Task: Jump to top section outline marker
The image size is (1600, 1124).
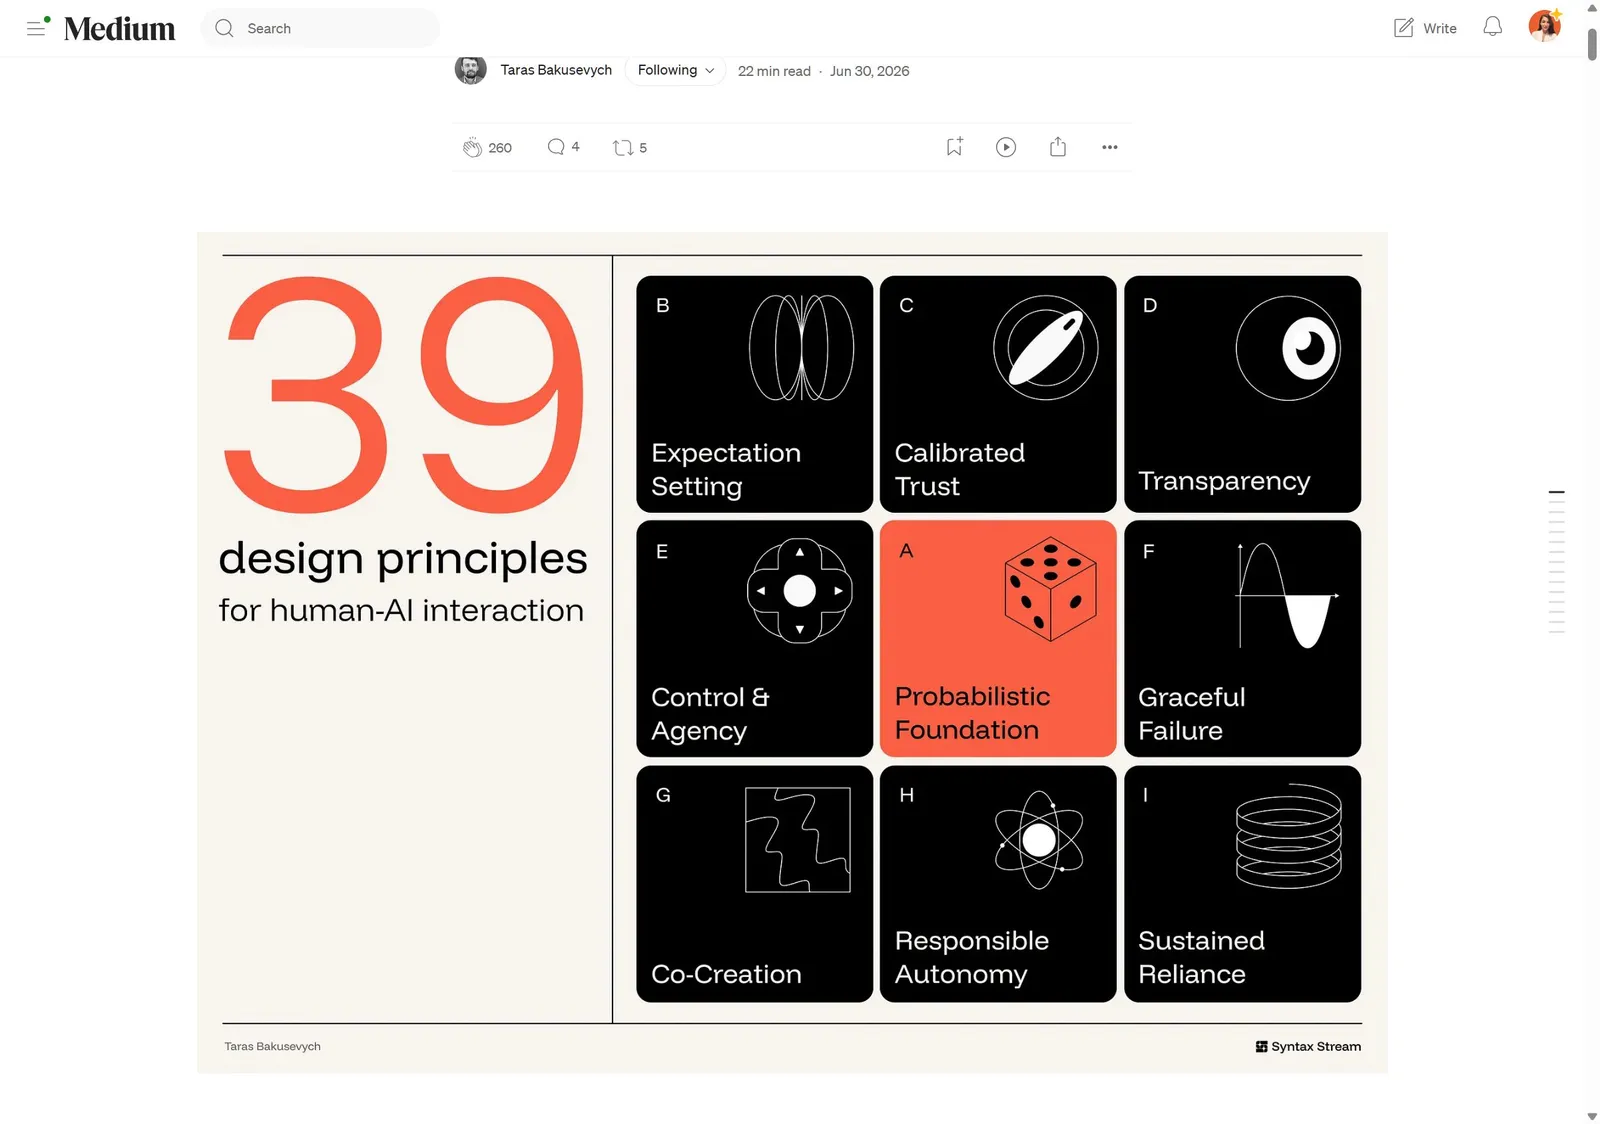Action: click(1556, 492)
